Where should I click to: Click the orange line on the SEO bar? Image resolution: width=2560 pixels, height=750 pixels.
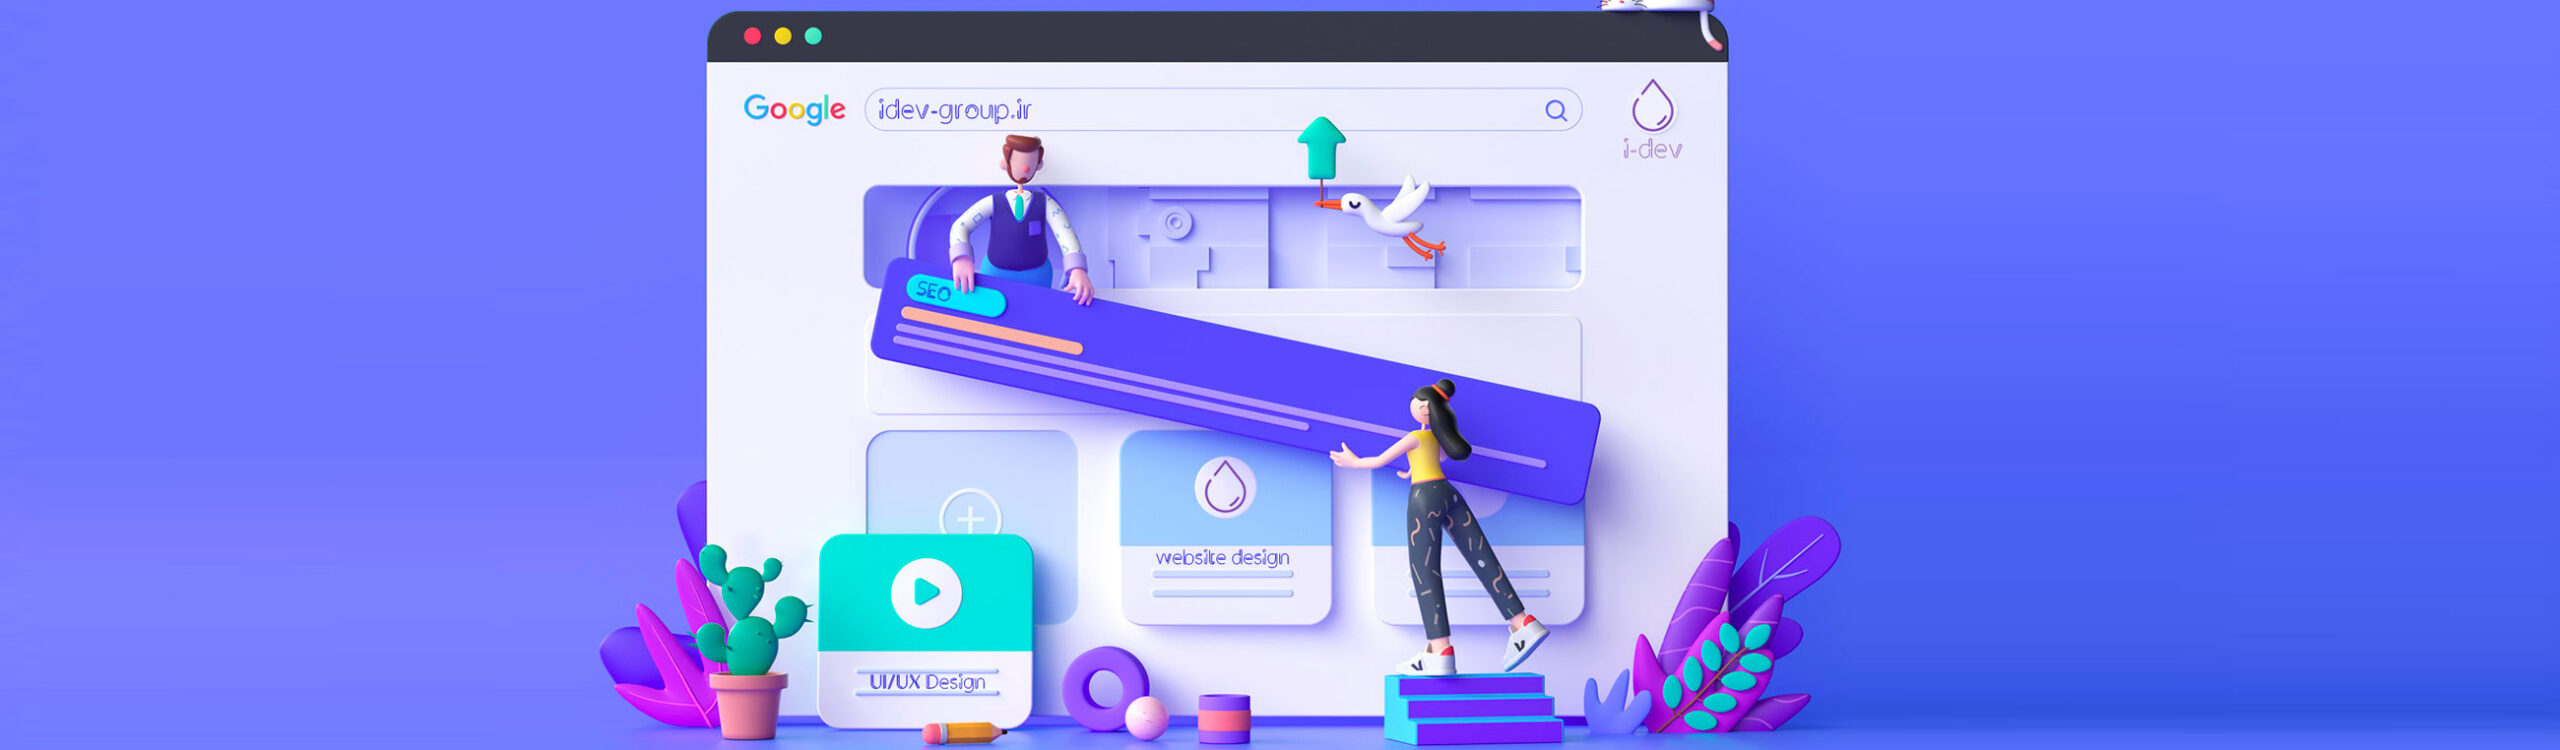[x=991, y=331]
